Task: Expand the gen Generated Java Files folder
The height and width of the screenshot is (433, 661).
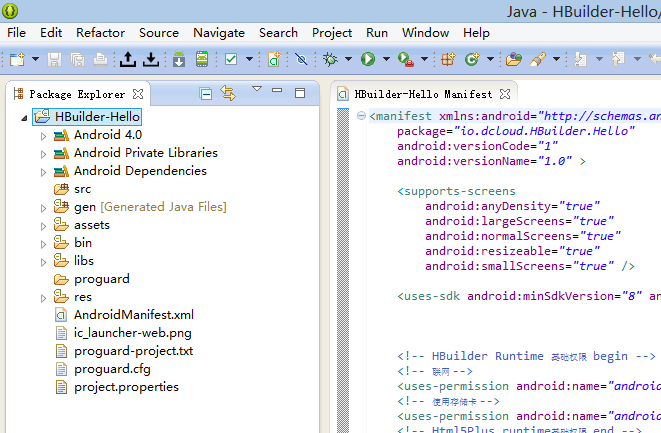Action: coord(43,208)
